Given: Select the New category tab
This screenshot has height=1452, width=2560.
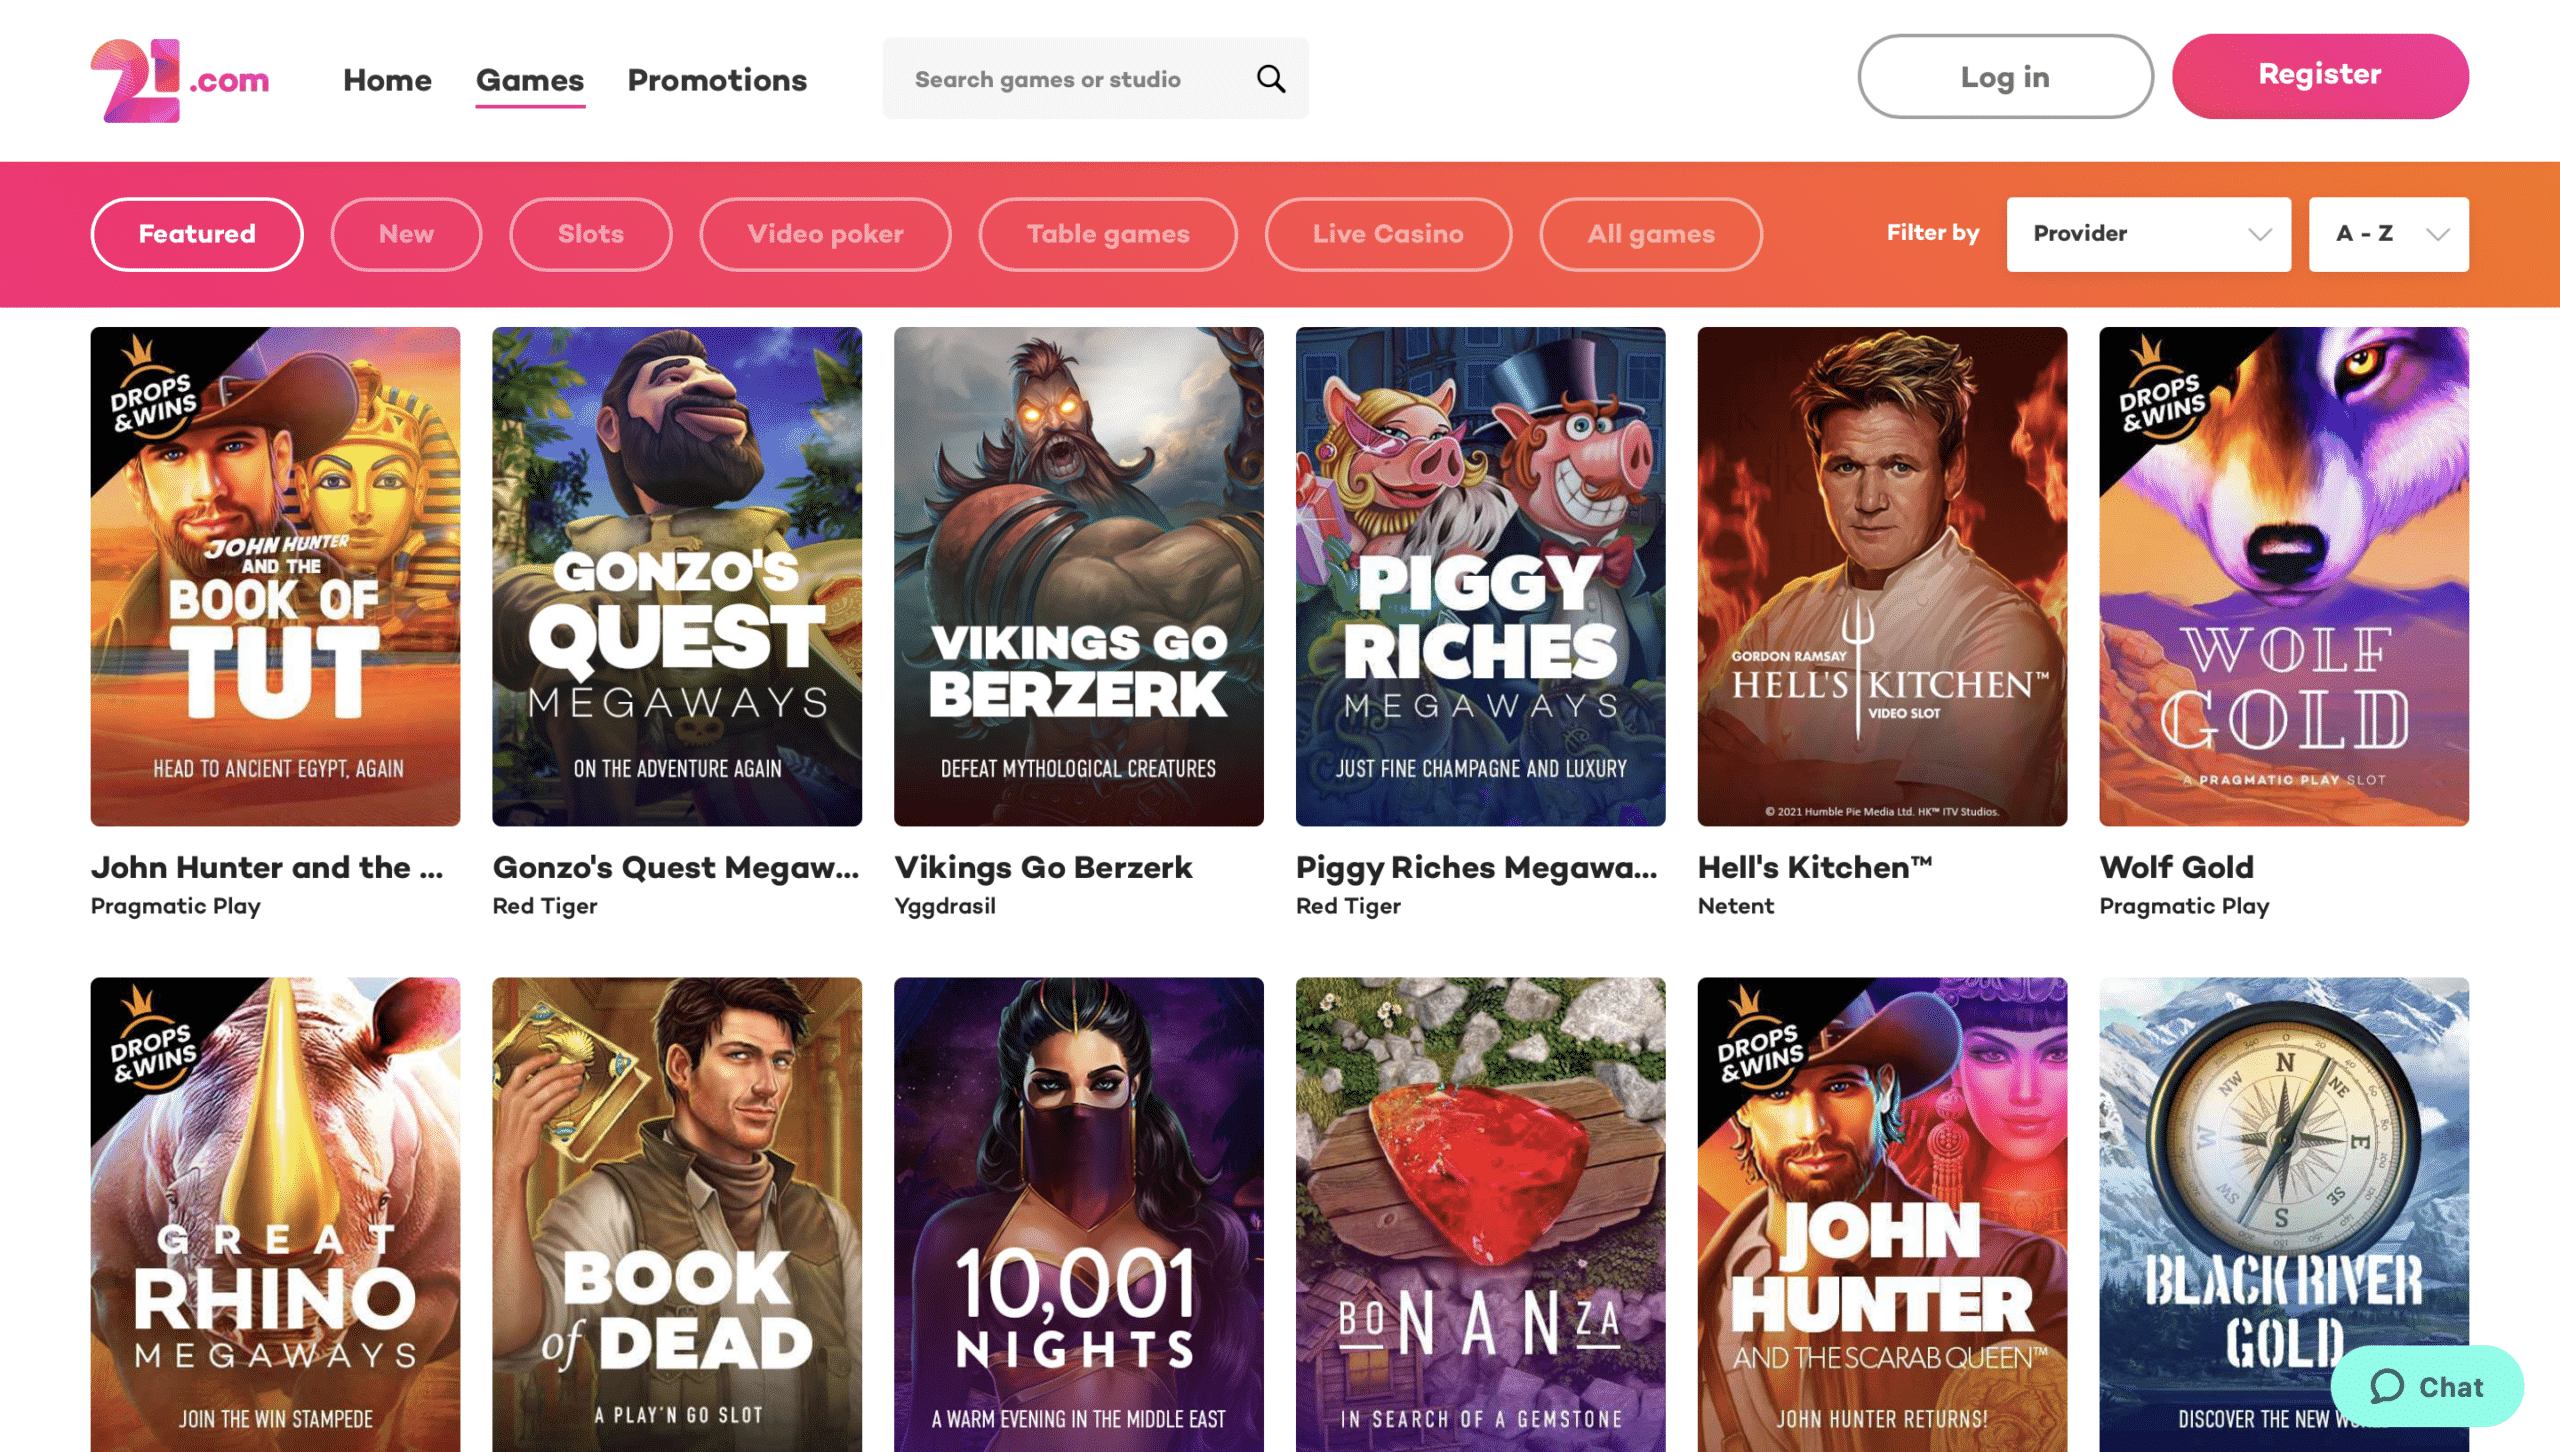Looking at the screenshot, I should pos(406,234).
